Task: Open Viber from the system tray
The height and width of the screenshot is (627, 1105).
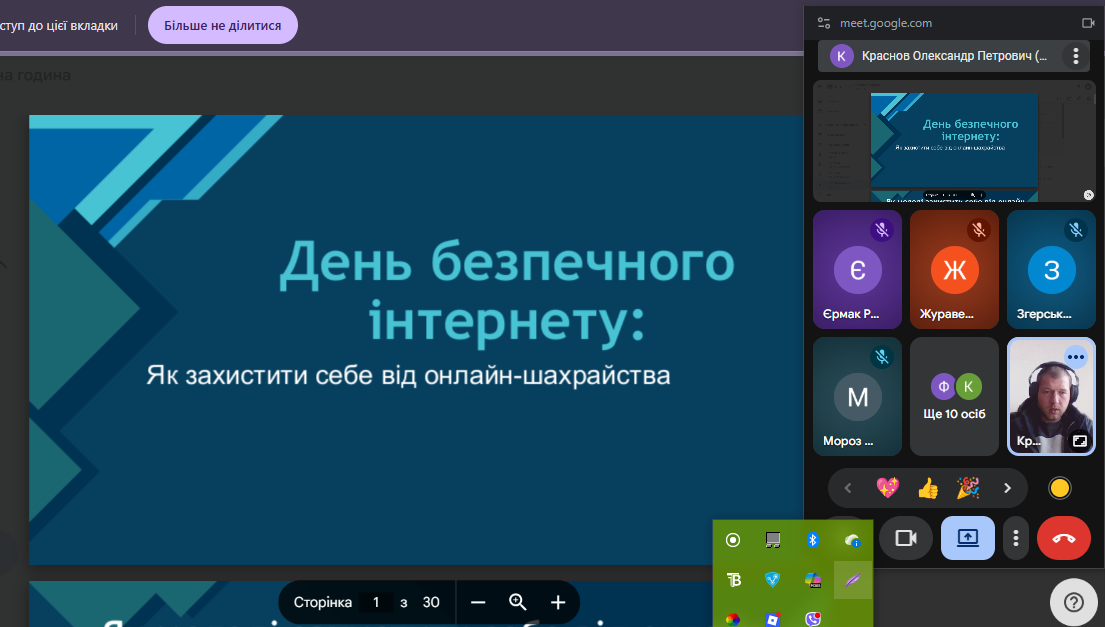Action: 812,618
